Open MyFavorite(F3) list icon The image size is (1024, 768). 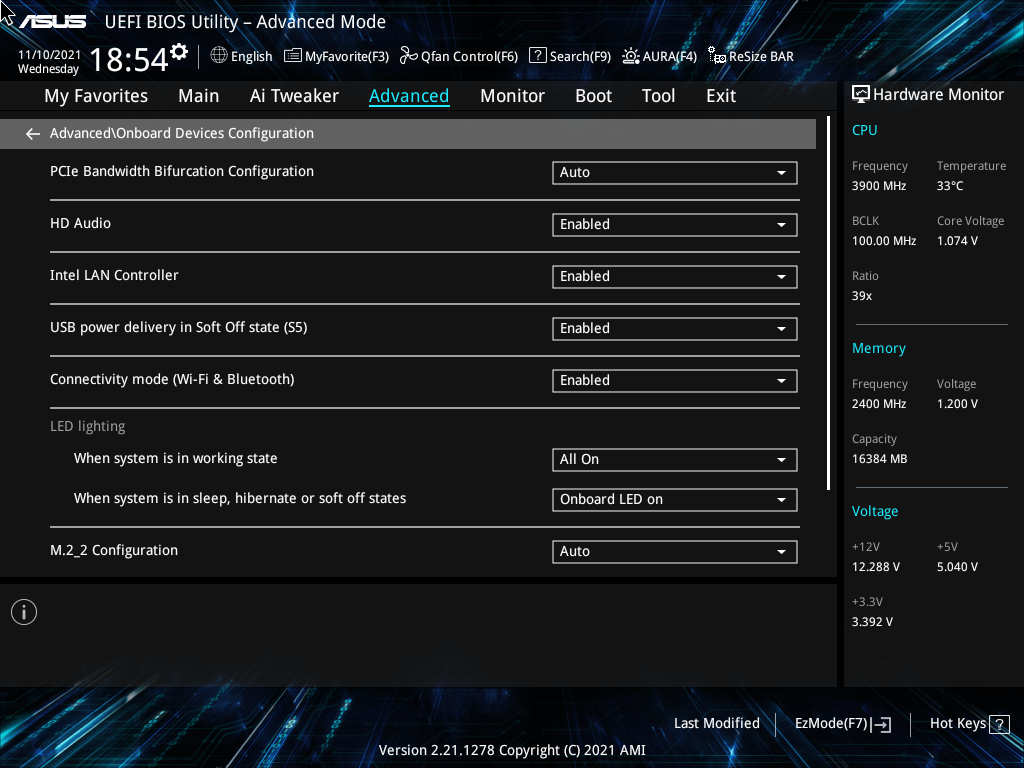(293, 56)
